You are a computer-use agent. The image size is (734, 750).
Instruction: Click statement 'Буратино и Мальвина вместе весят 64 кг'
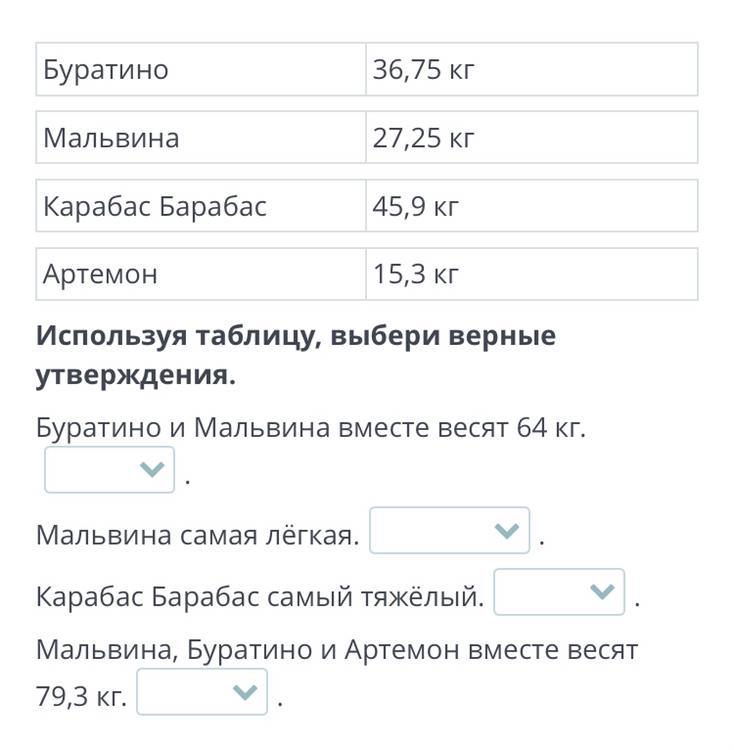pos(310,428)
